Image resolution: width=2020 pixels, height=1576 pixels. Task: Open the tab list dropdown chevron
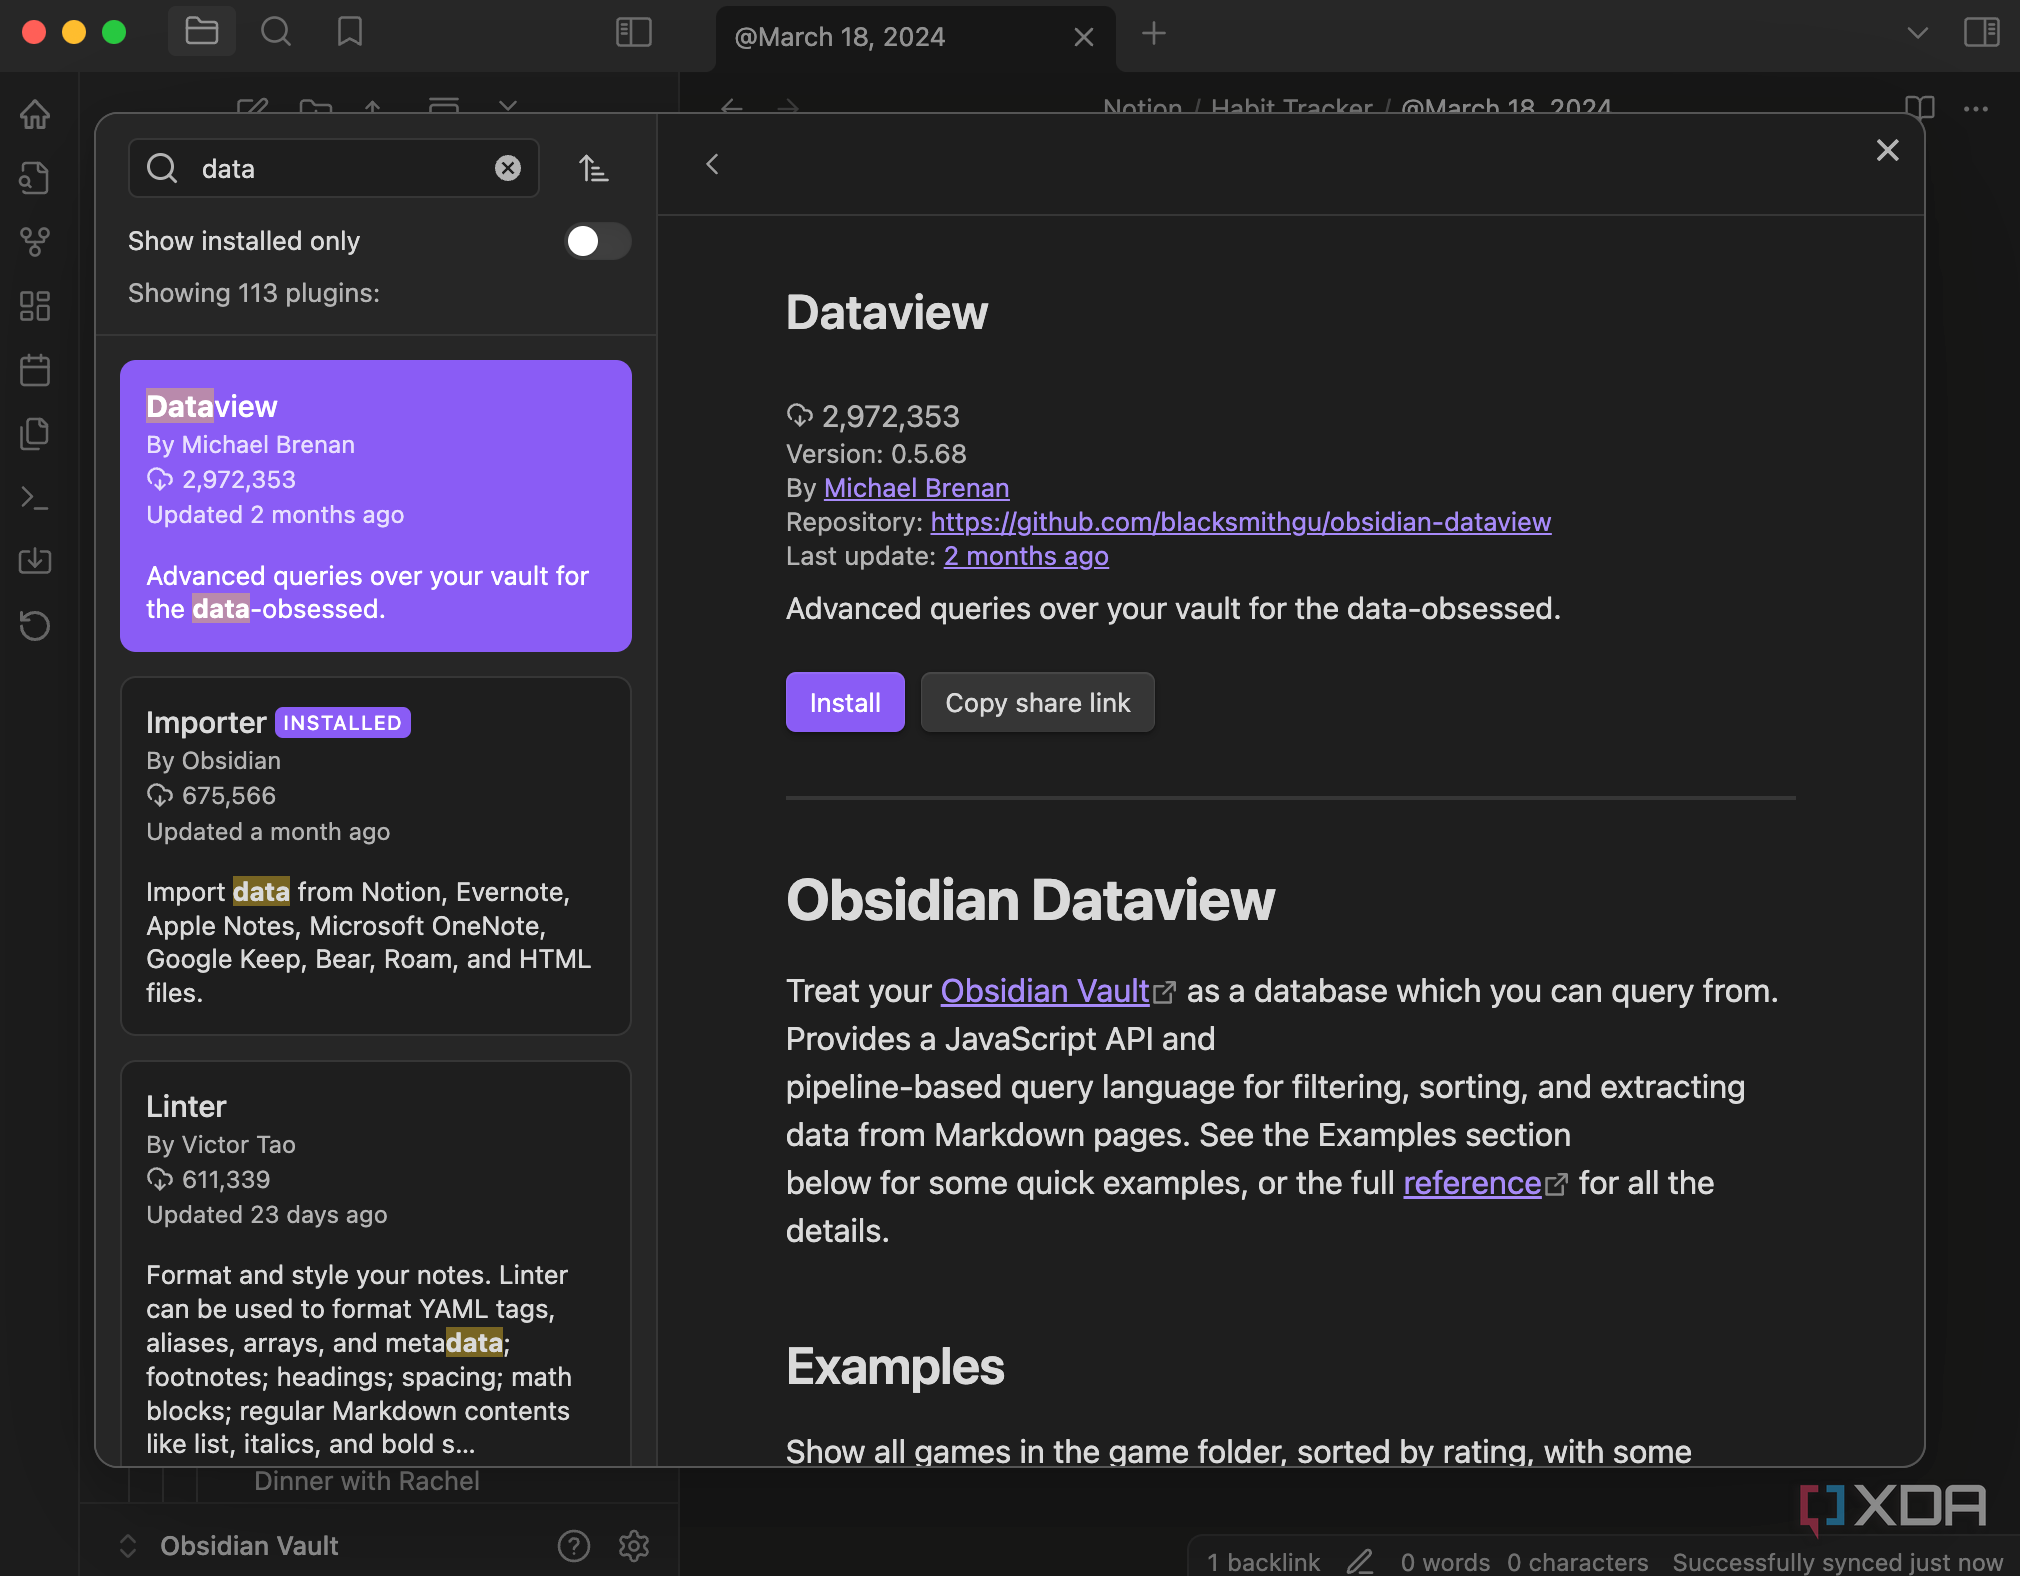(x=1917, y=33)
